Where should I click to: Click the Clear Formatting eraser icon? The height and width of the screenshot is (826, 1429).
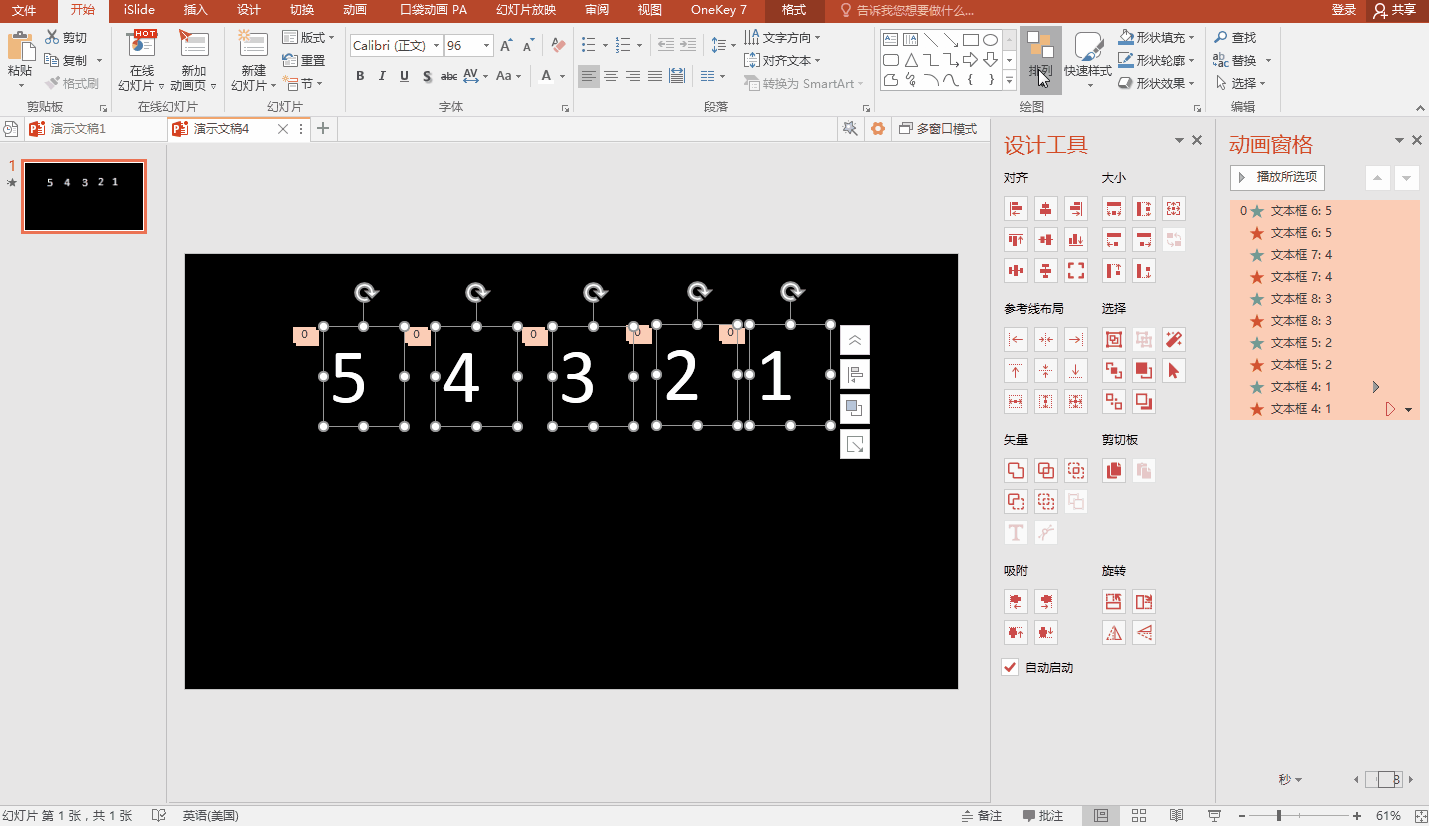pyautogui.click(x=558, y=46)
